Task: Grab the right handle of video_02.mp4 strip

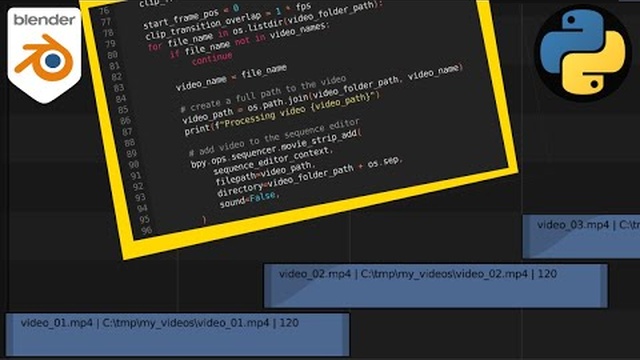Action: click(604, 286)
